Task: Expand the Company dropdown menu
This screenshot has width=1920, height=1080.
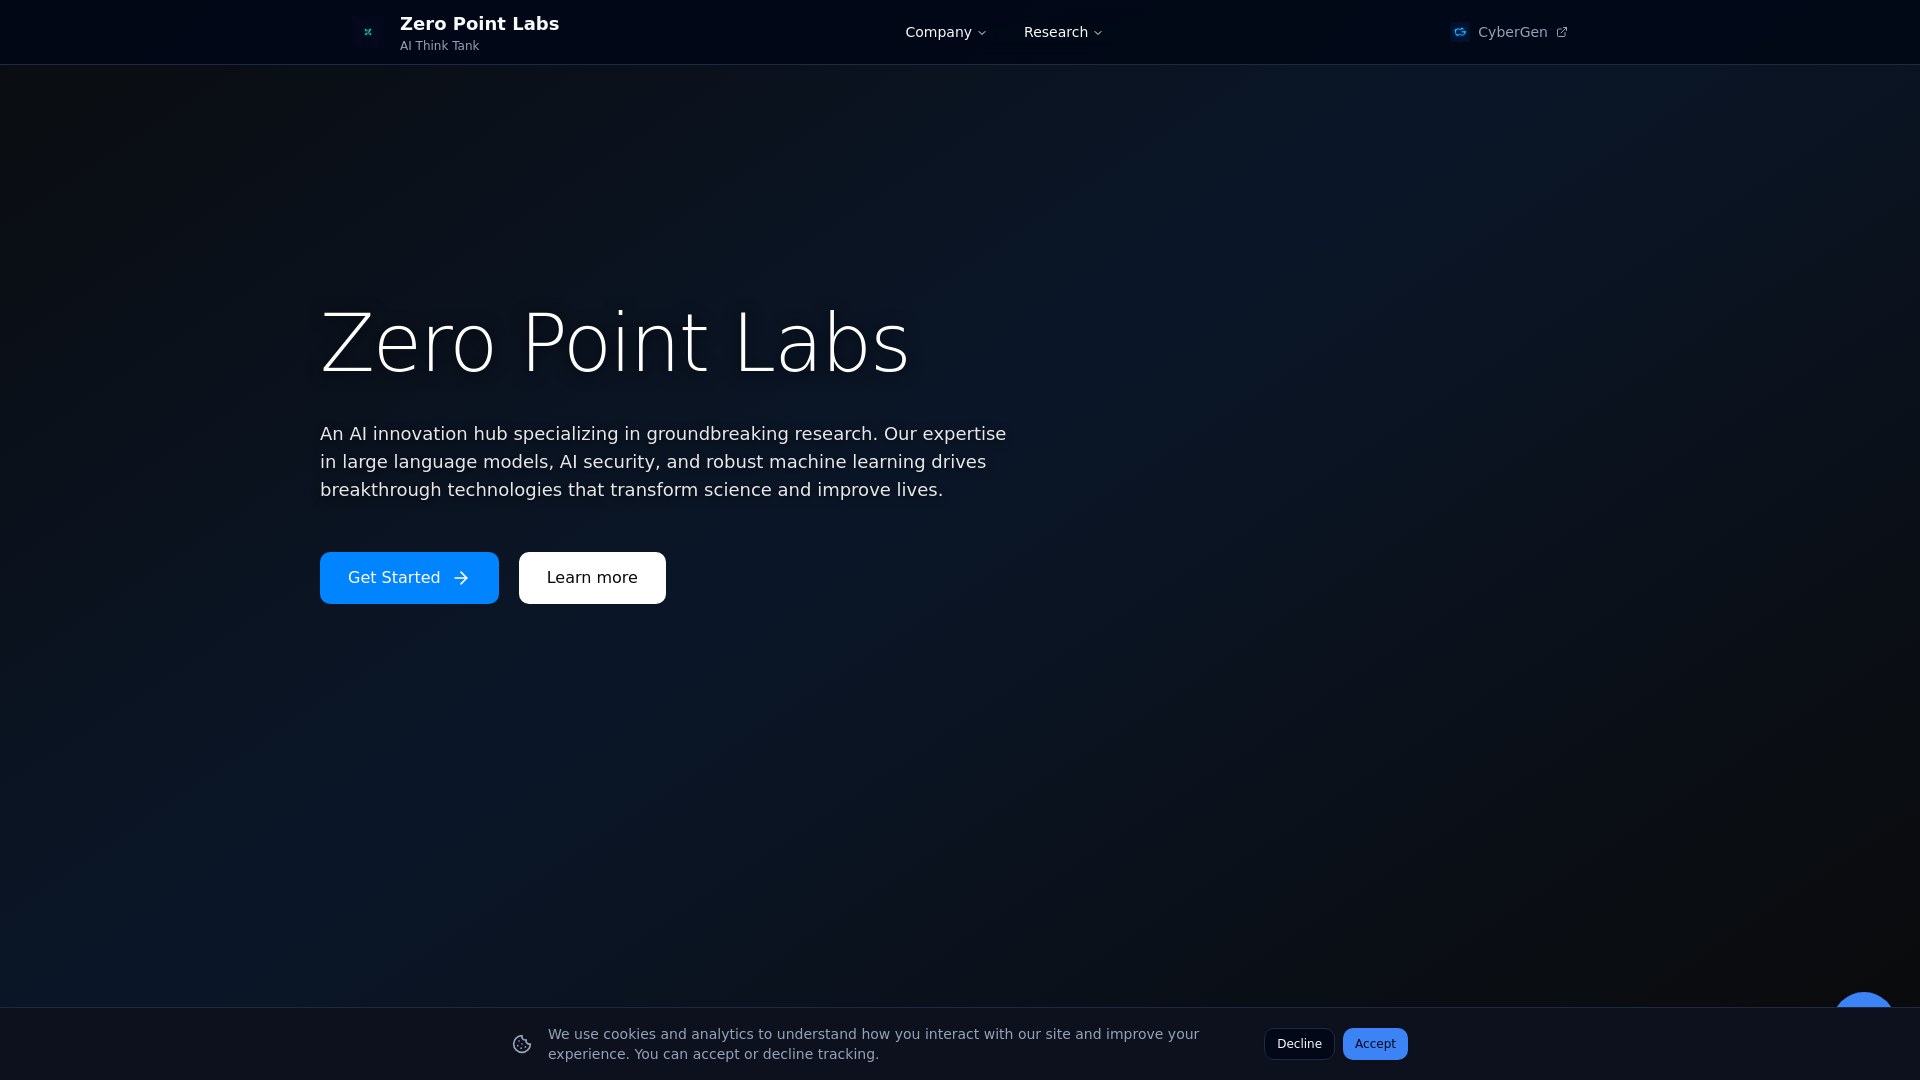Action: (x=946, y=32)
